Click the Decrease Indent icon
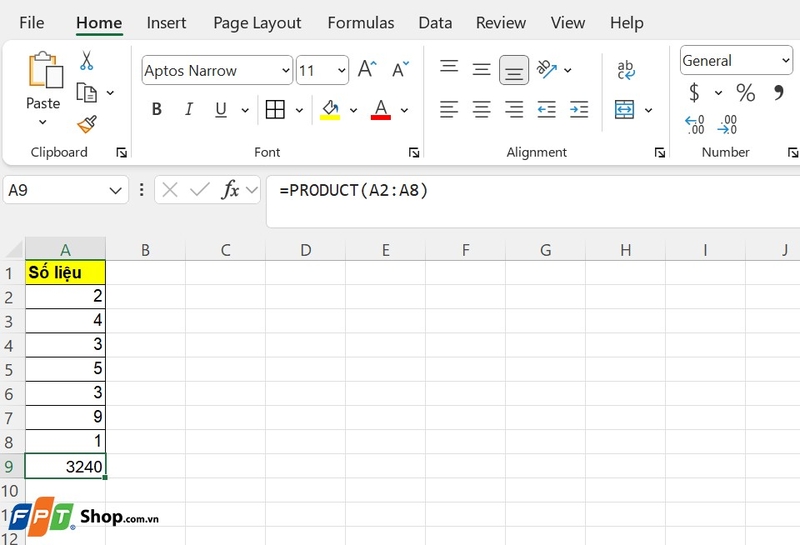800x545 pixels. [546, 109]
